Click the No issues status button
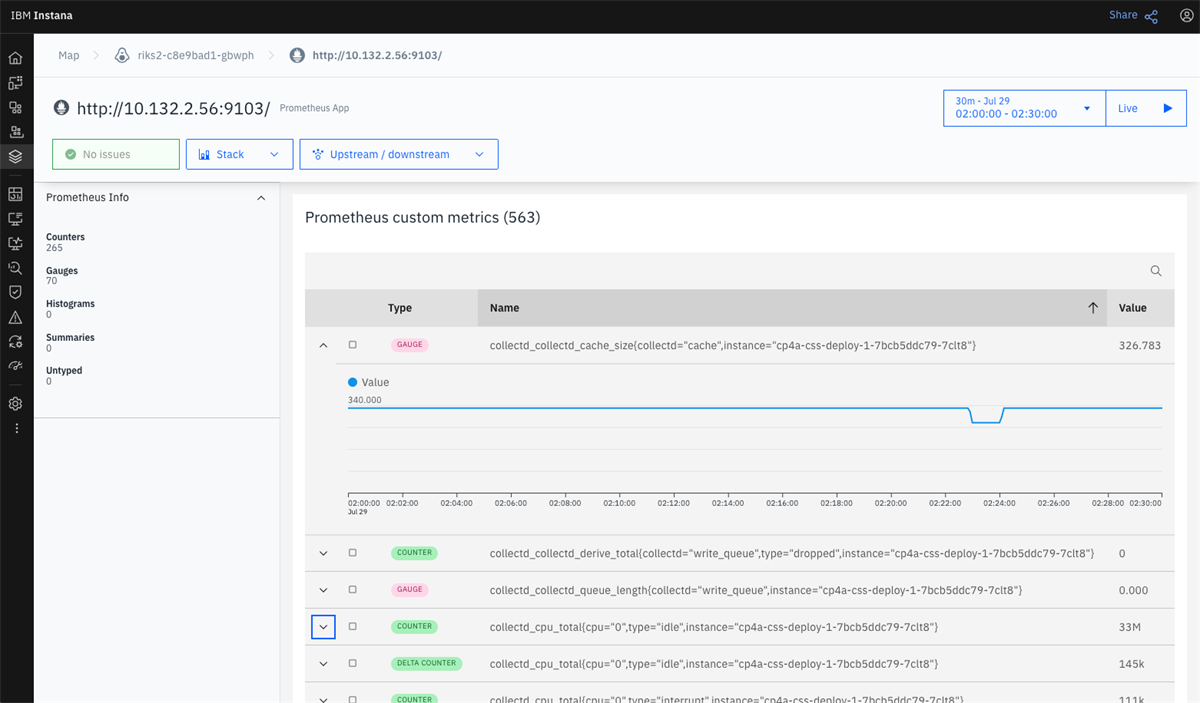The image size is (1200, 703). 116,155
